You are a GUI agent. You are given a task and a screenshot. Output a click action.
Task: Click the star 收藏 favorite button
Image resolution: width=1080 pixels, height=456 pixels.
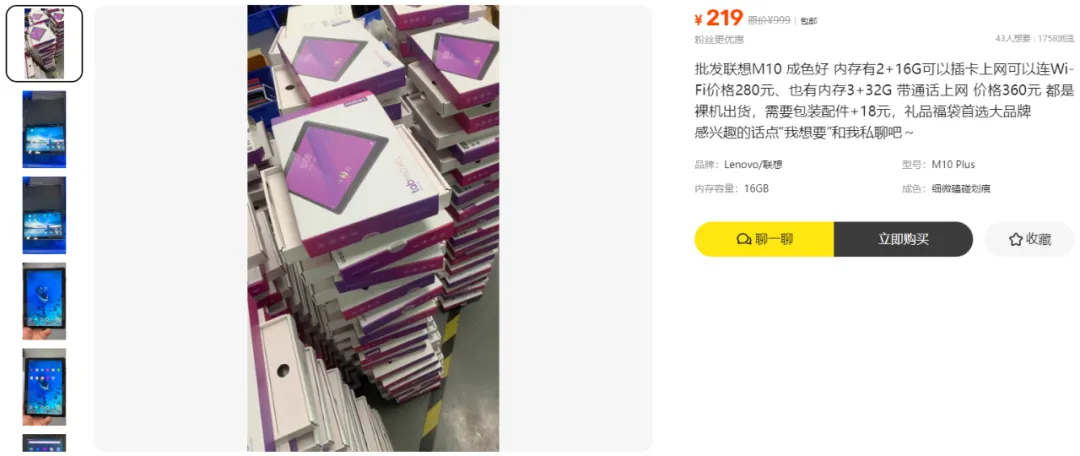[x=1029, y=239]
